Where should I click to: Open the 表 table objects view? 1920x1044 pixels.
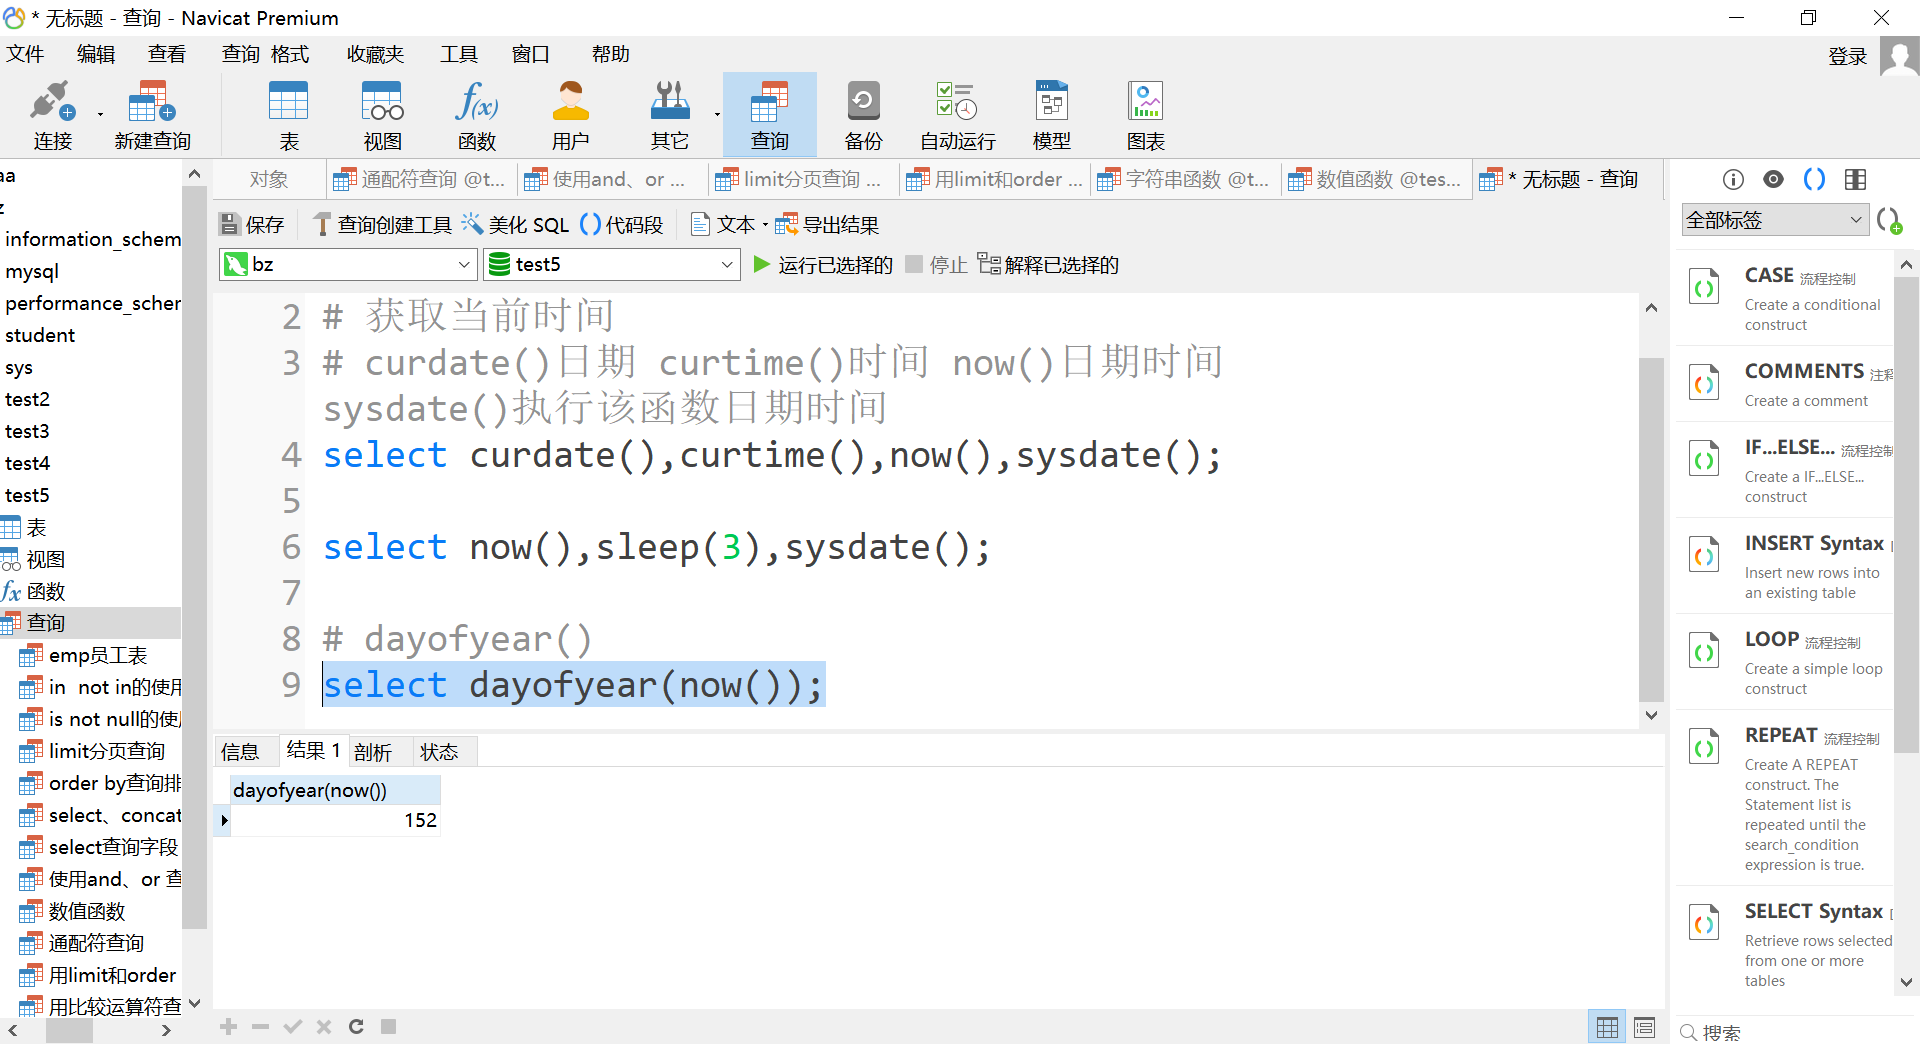289,115
